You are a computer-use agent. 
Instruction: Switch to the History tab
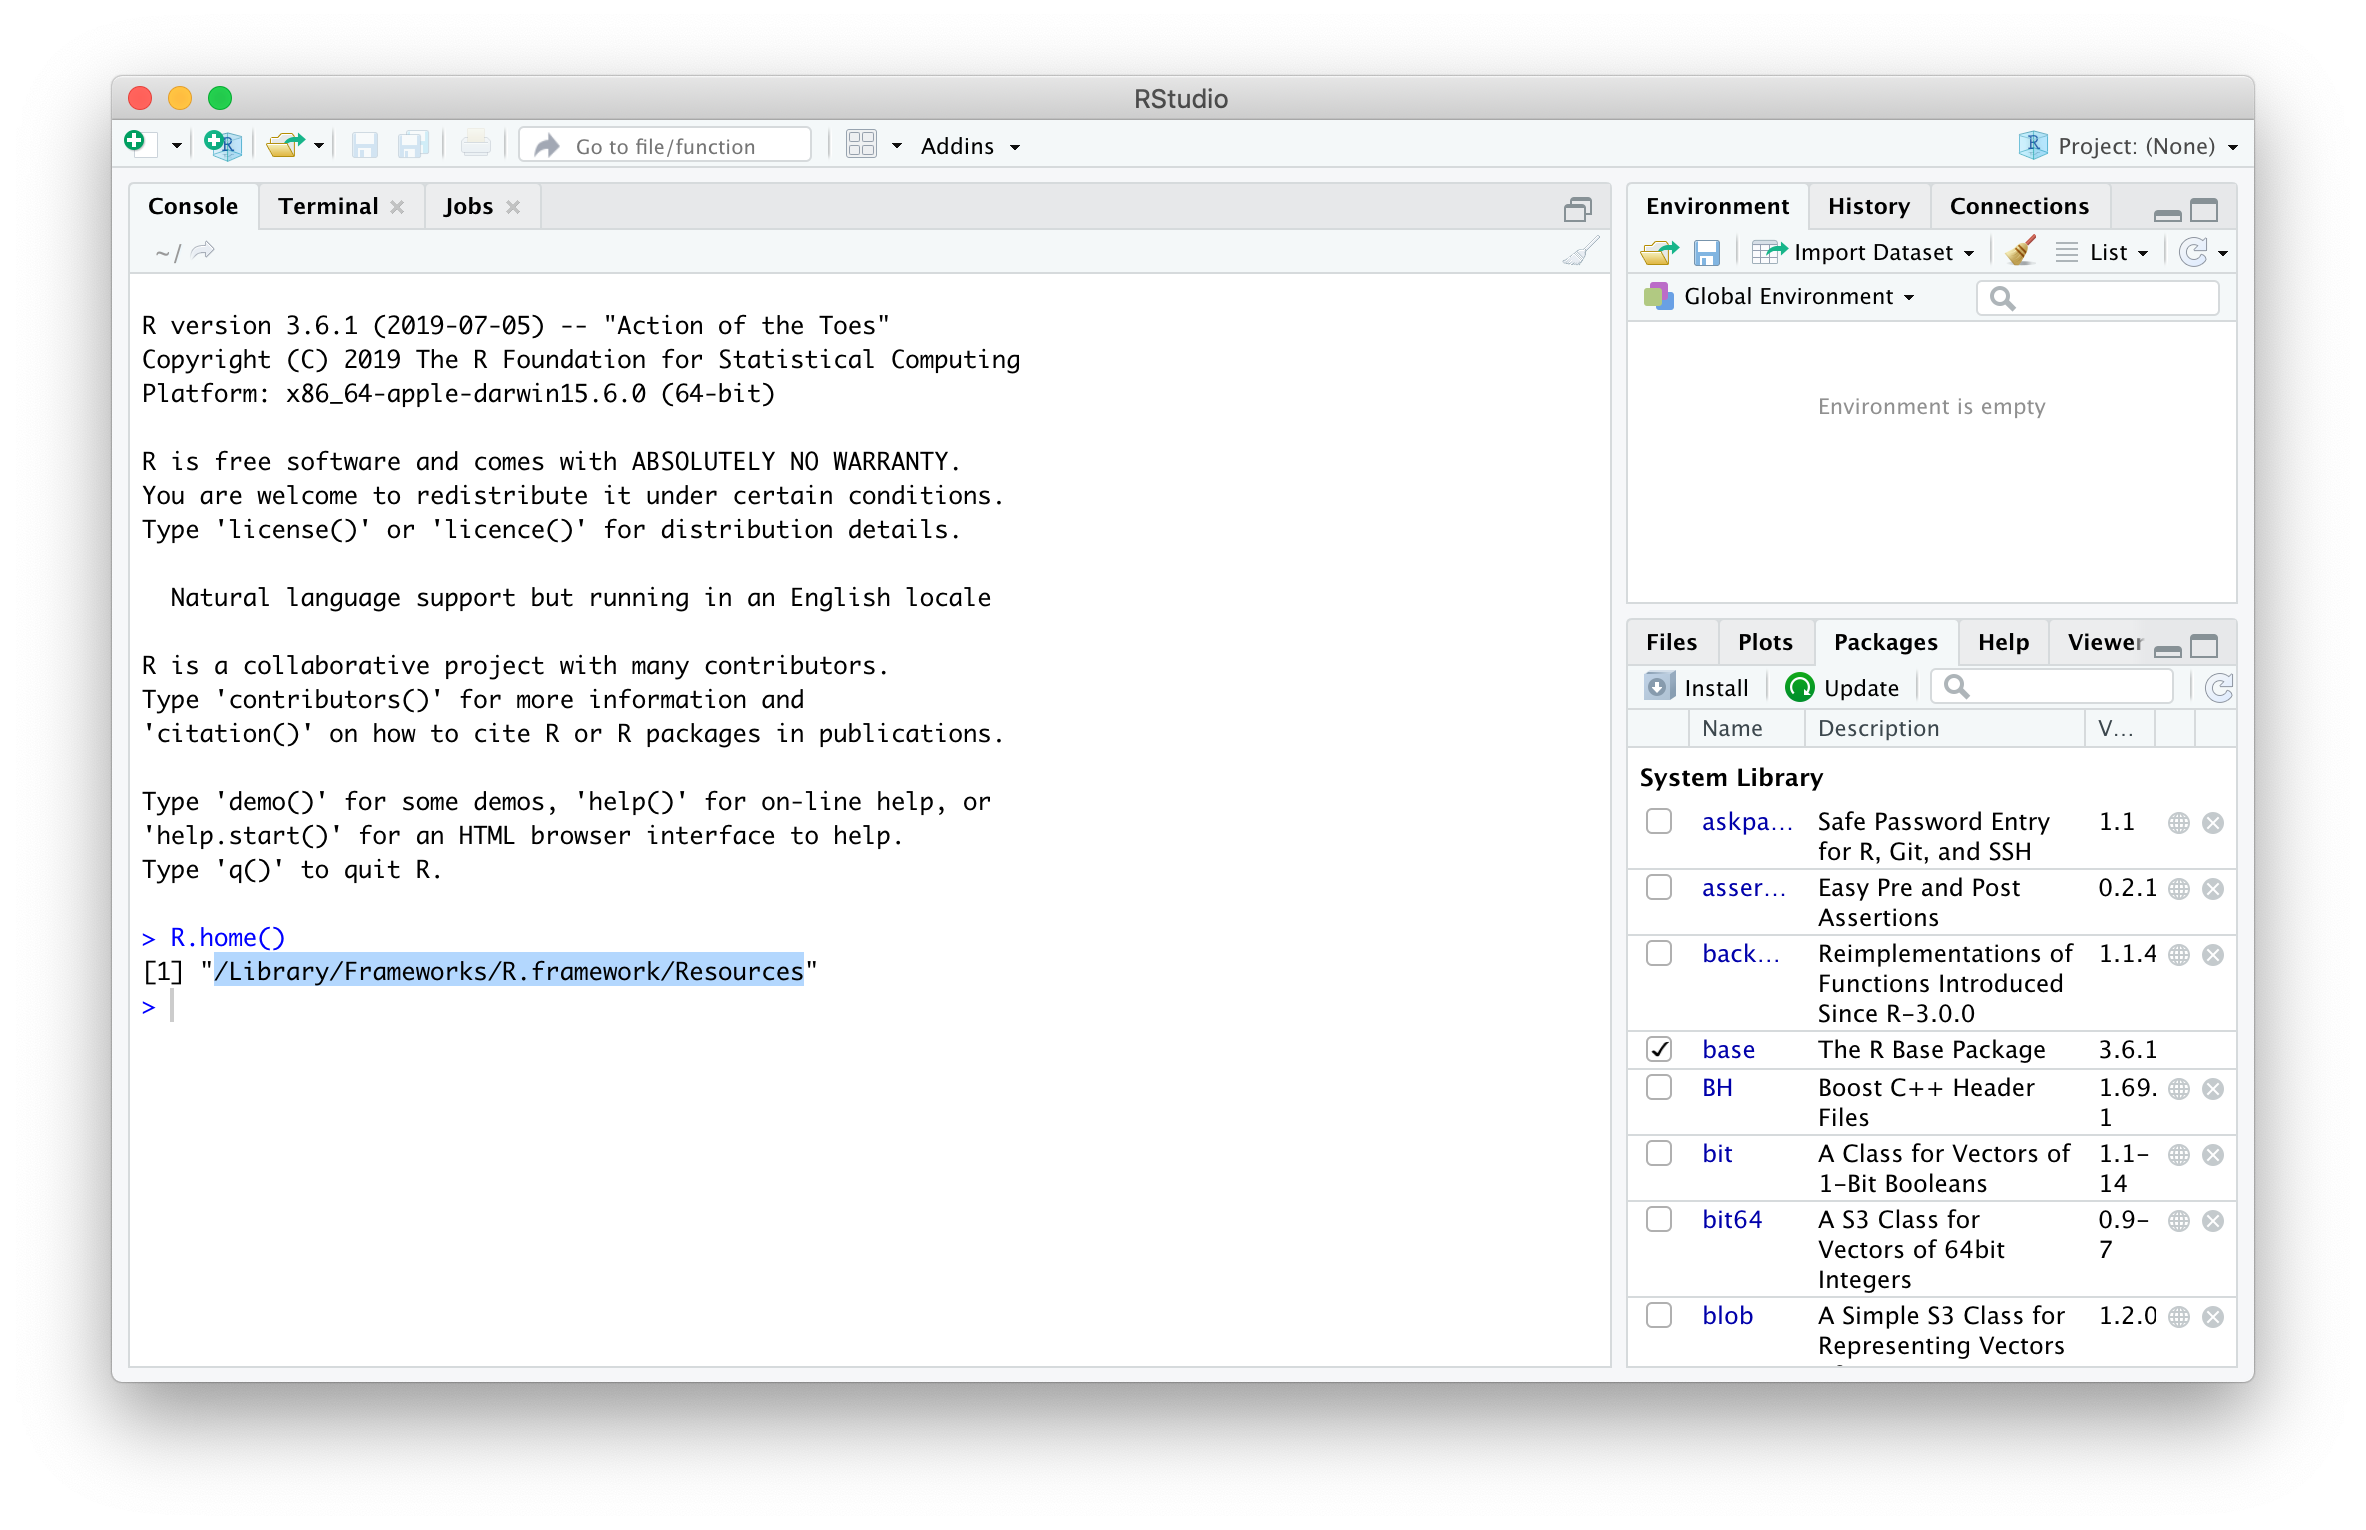[x=1868, y=206]
